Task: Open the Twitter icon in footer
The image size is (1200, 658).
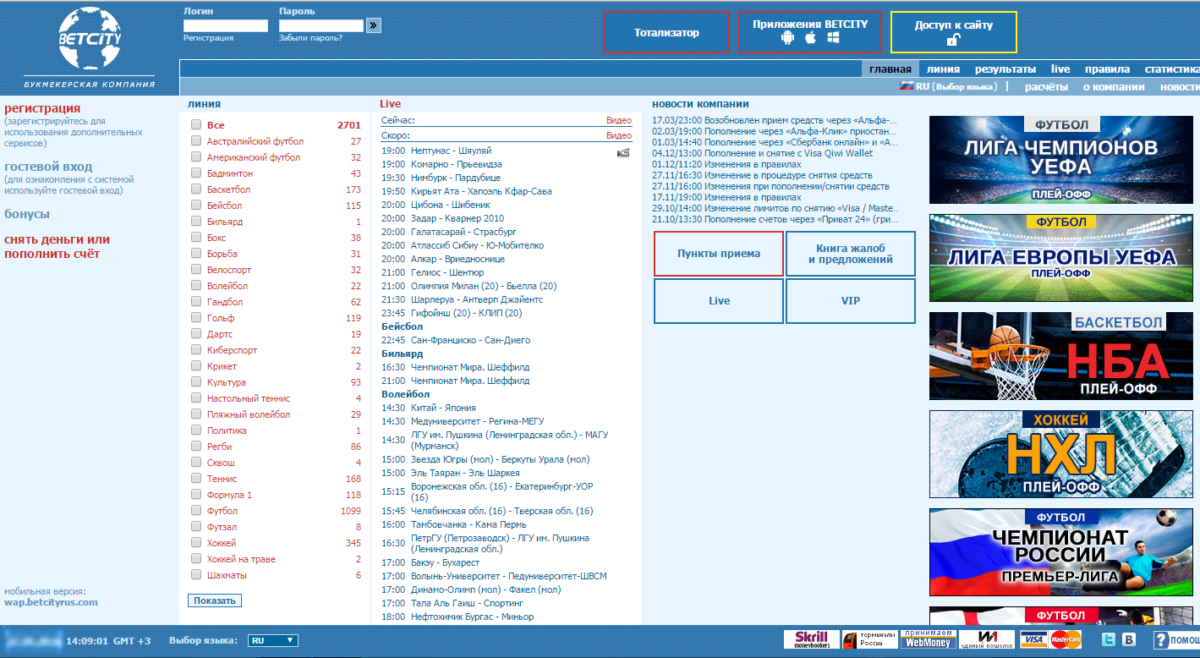Action: [1108, 639]
